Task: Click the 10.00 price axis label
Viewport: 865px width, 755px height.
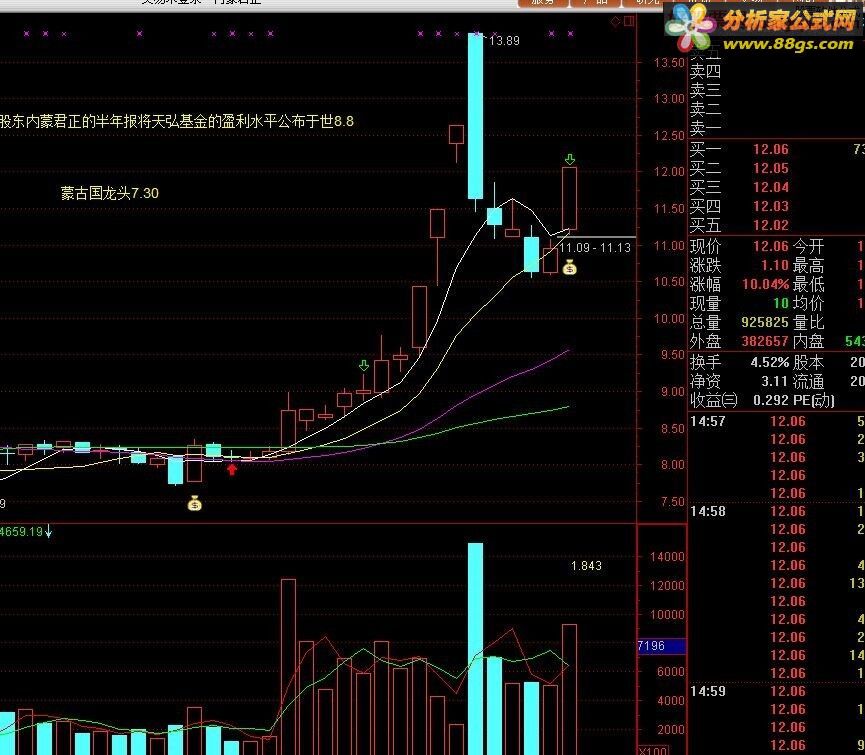Action: (x=669, y=319)
